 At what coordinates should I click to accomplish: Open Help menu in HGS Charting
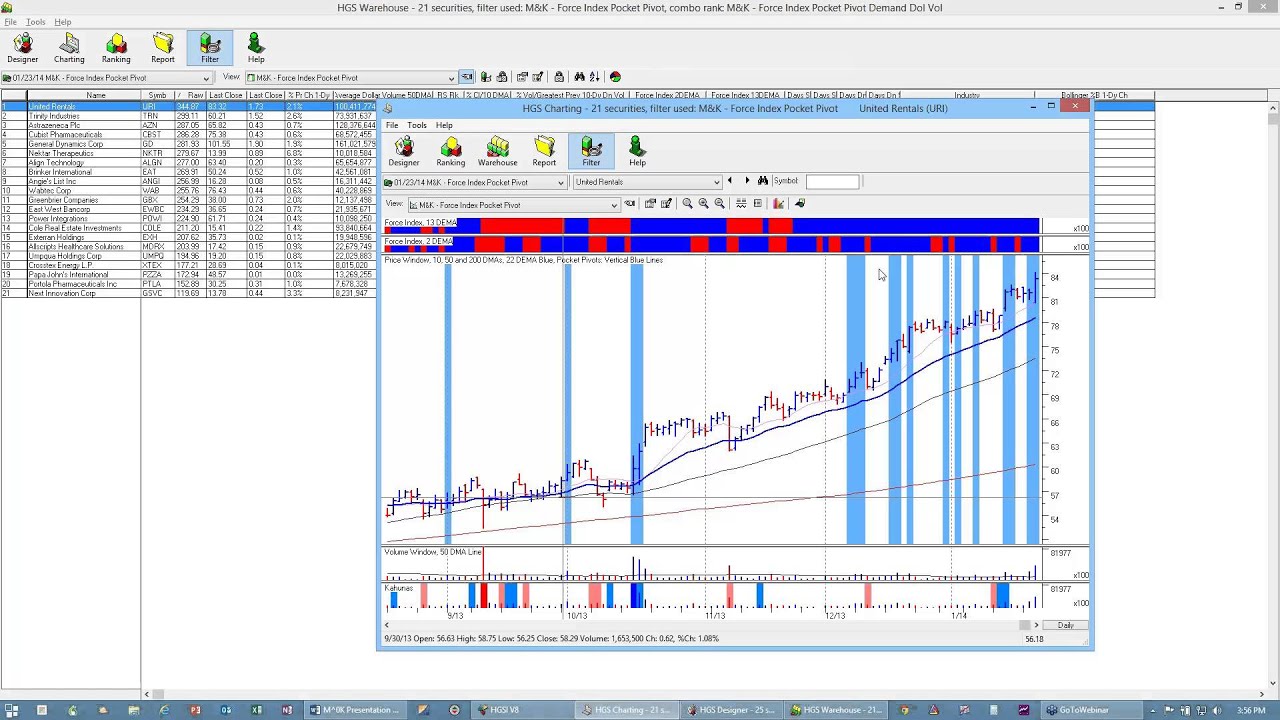pyautogui.click(x=444, y=125)
